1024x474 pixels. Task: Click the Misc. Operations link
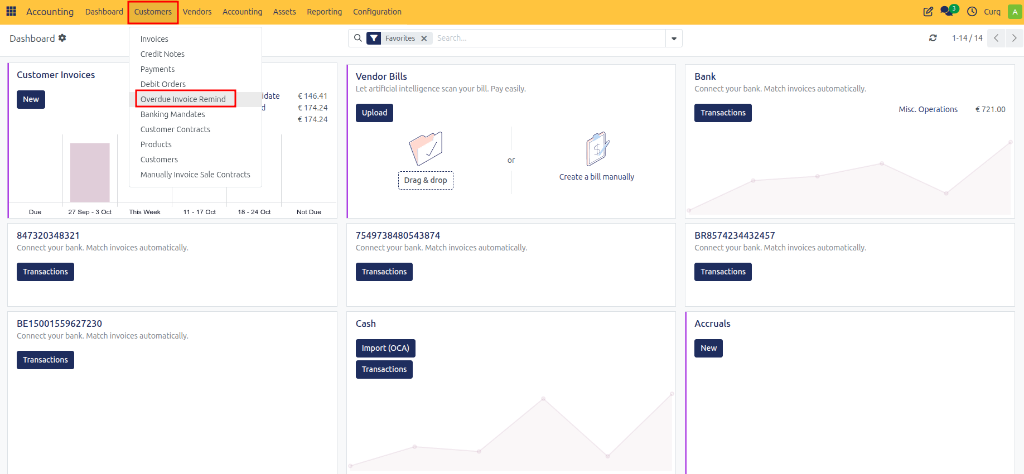pyautogui.click(x=928, y=109)
